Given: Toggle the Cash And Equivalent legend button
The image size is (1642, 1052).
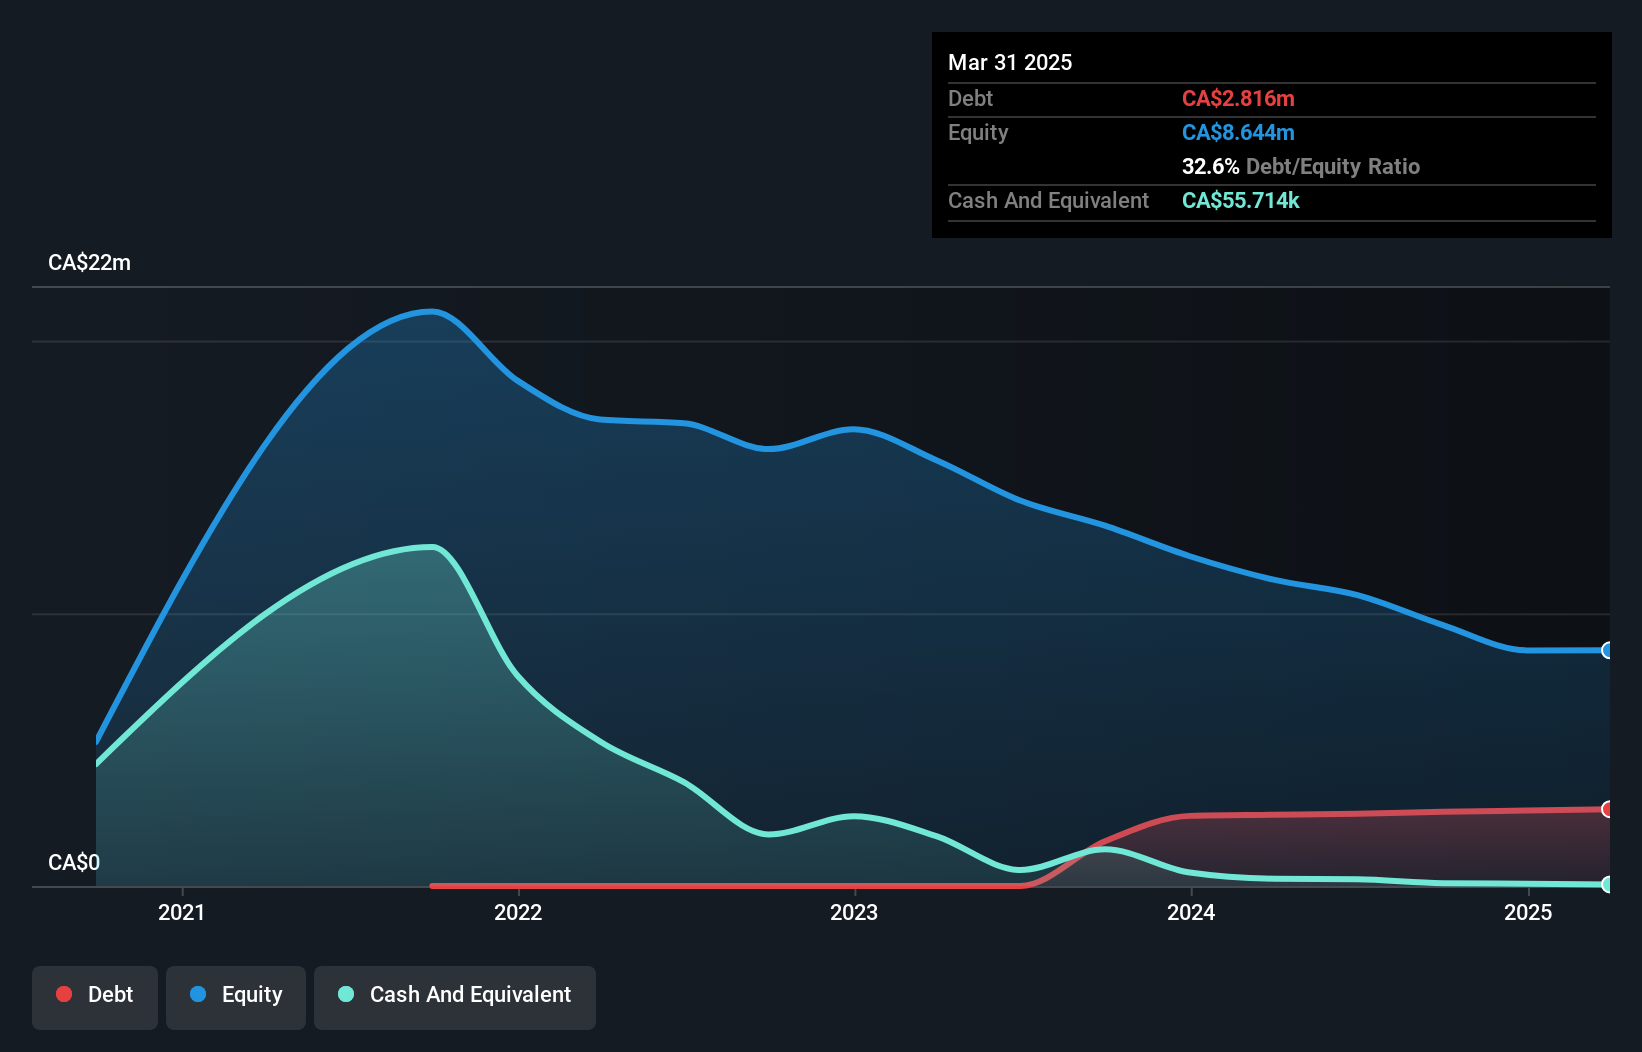Looking at the screenshot, I should click(x=454, y=997).
